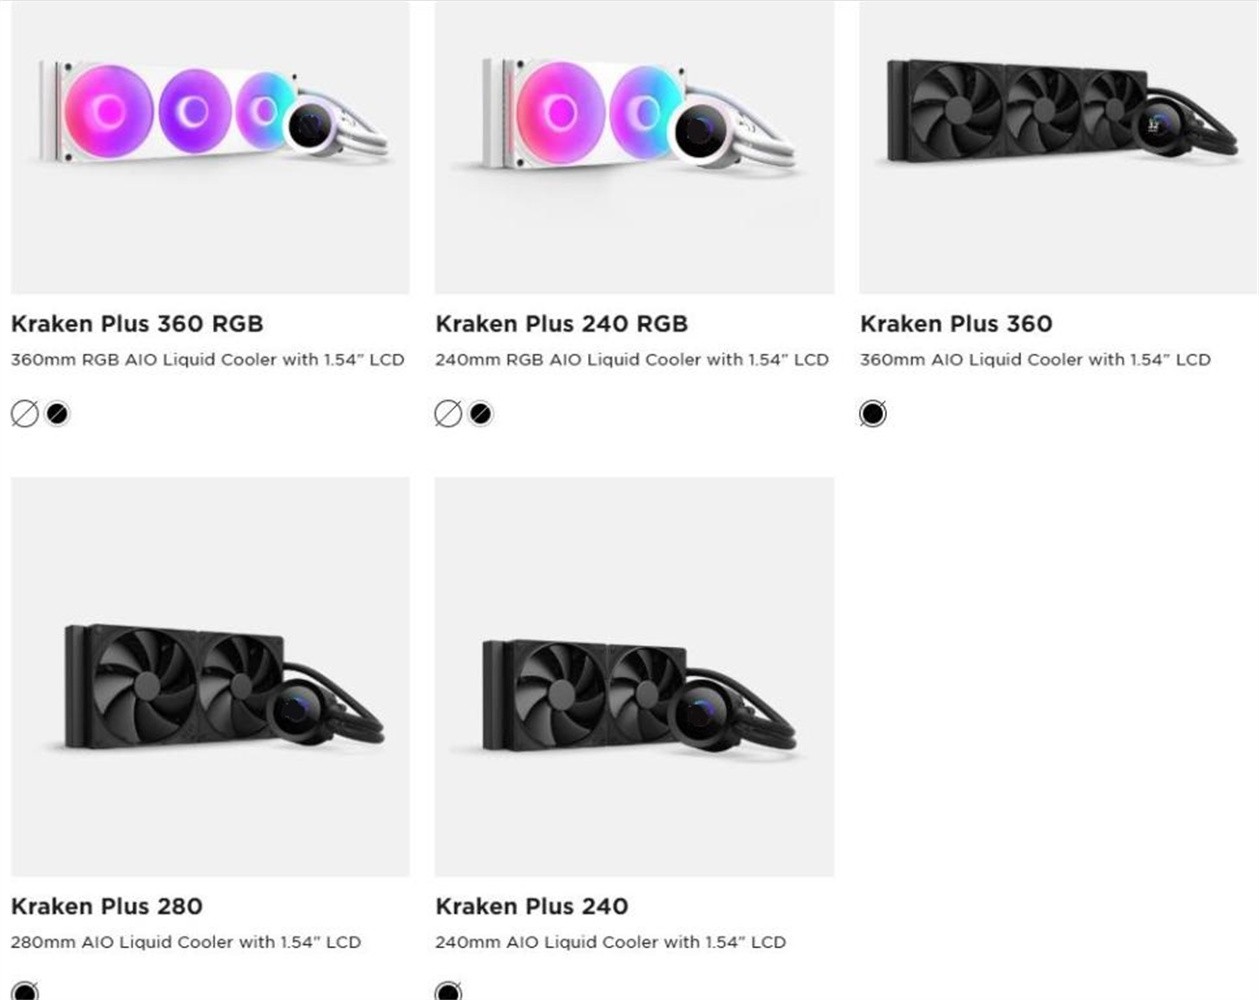Go to the Kraken Plus 360 title link

coord(956,324)
